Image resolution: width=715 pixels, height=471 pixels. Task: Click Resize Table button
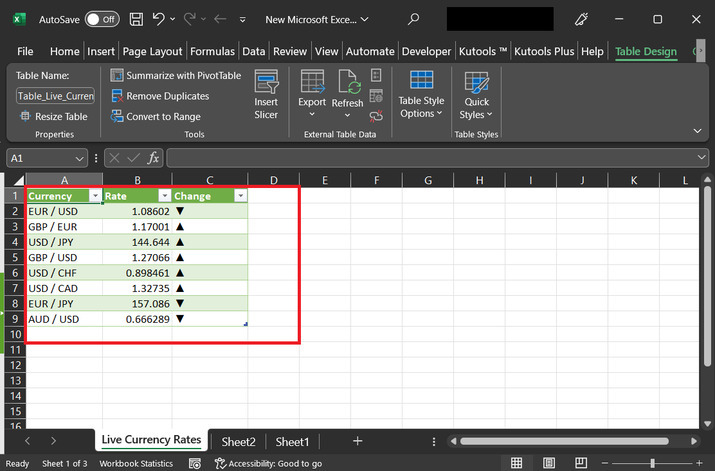[x=54, y=117]
